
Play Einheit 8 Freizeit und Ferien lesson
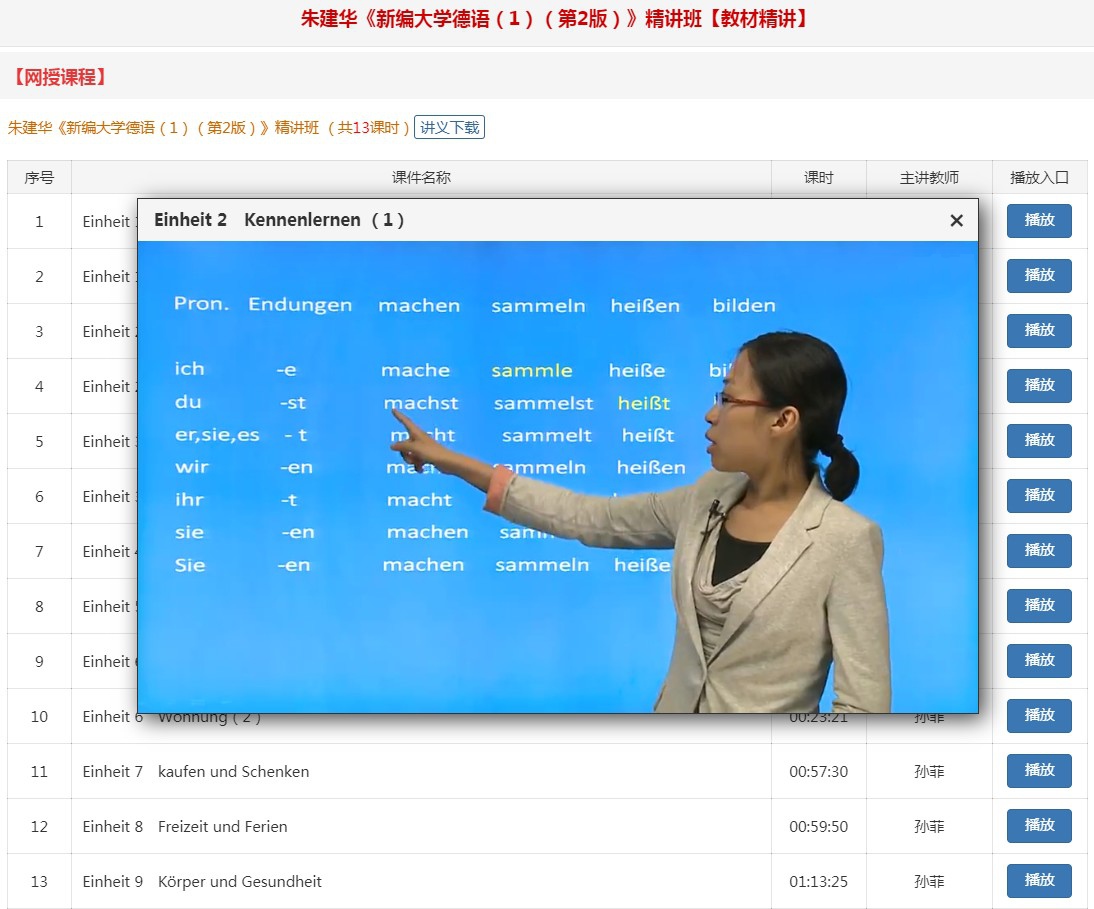coord(1039,826)
